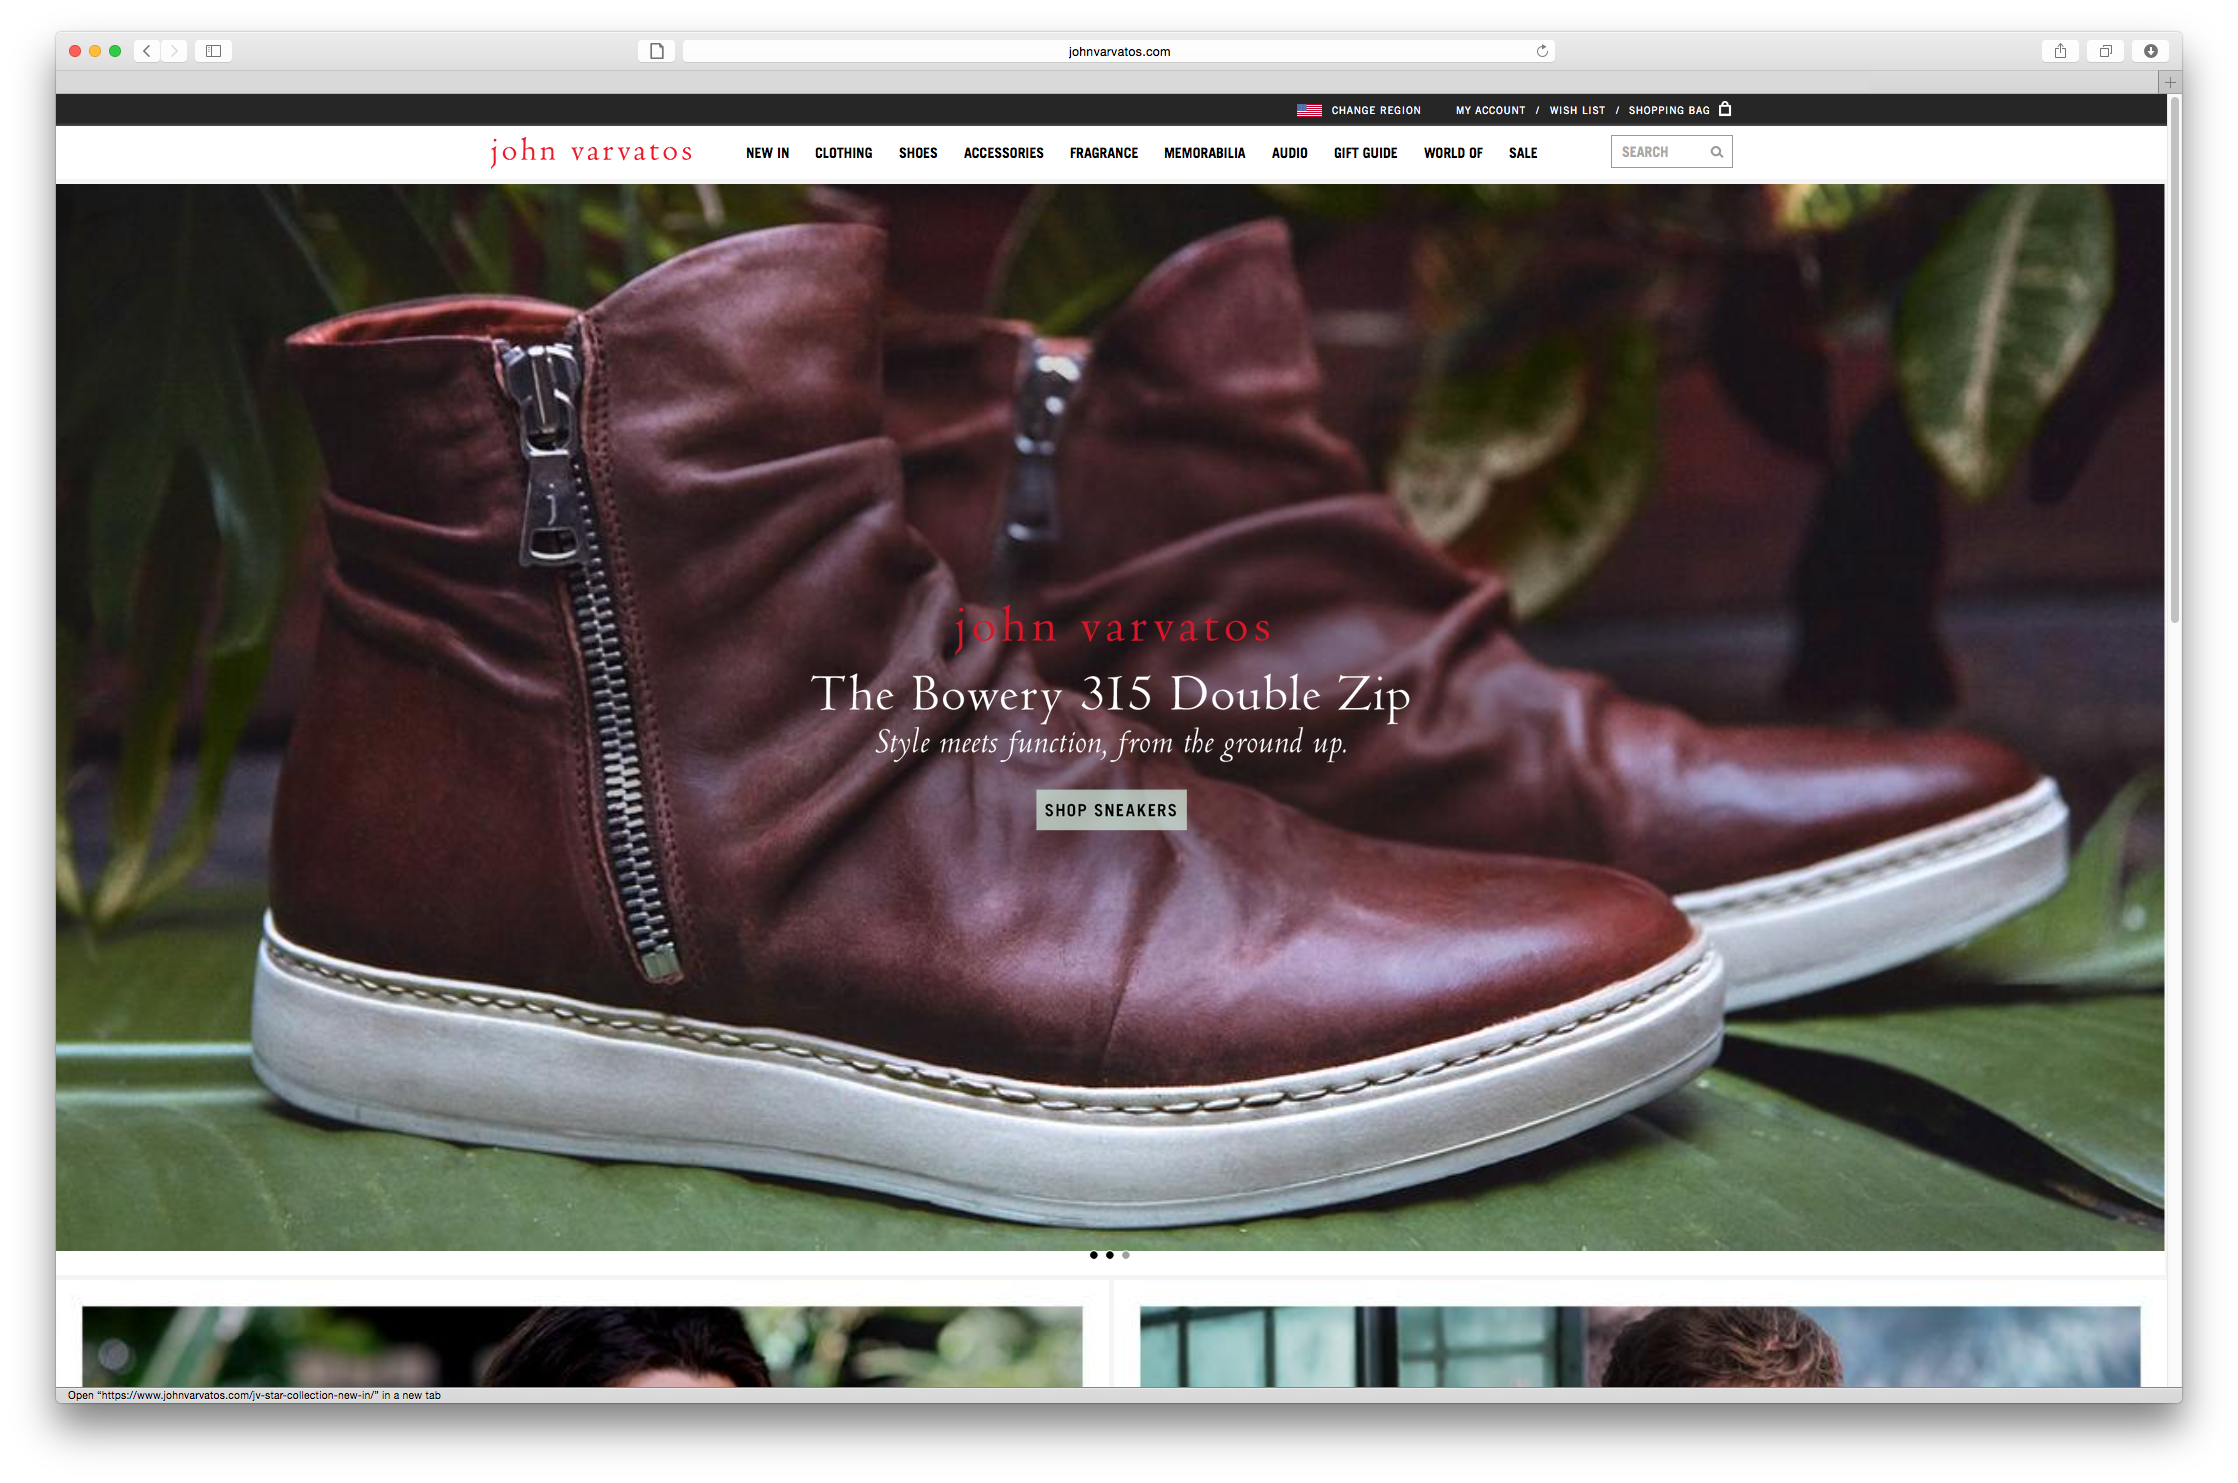Image resolution: width=2238 pixels, height=1483 pixels.
Task: Show all tabs overview icon
Action: pyautogui.click(x=2105, y=51)
